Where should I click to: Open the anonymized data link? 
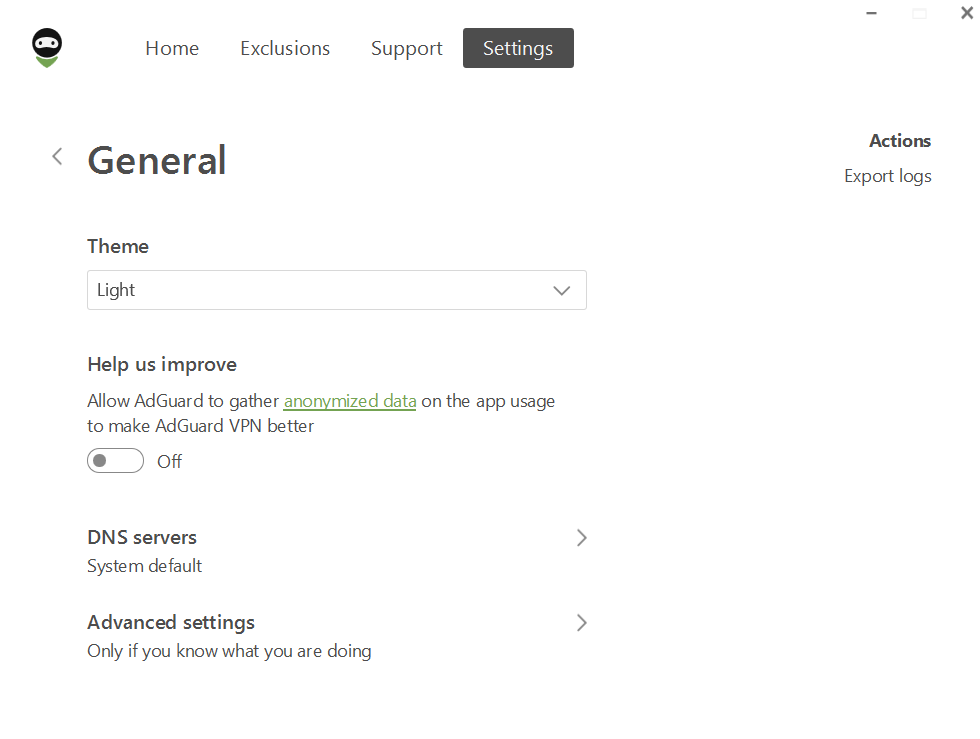350,401
